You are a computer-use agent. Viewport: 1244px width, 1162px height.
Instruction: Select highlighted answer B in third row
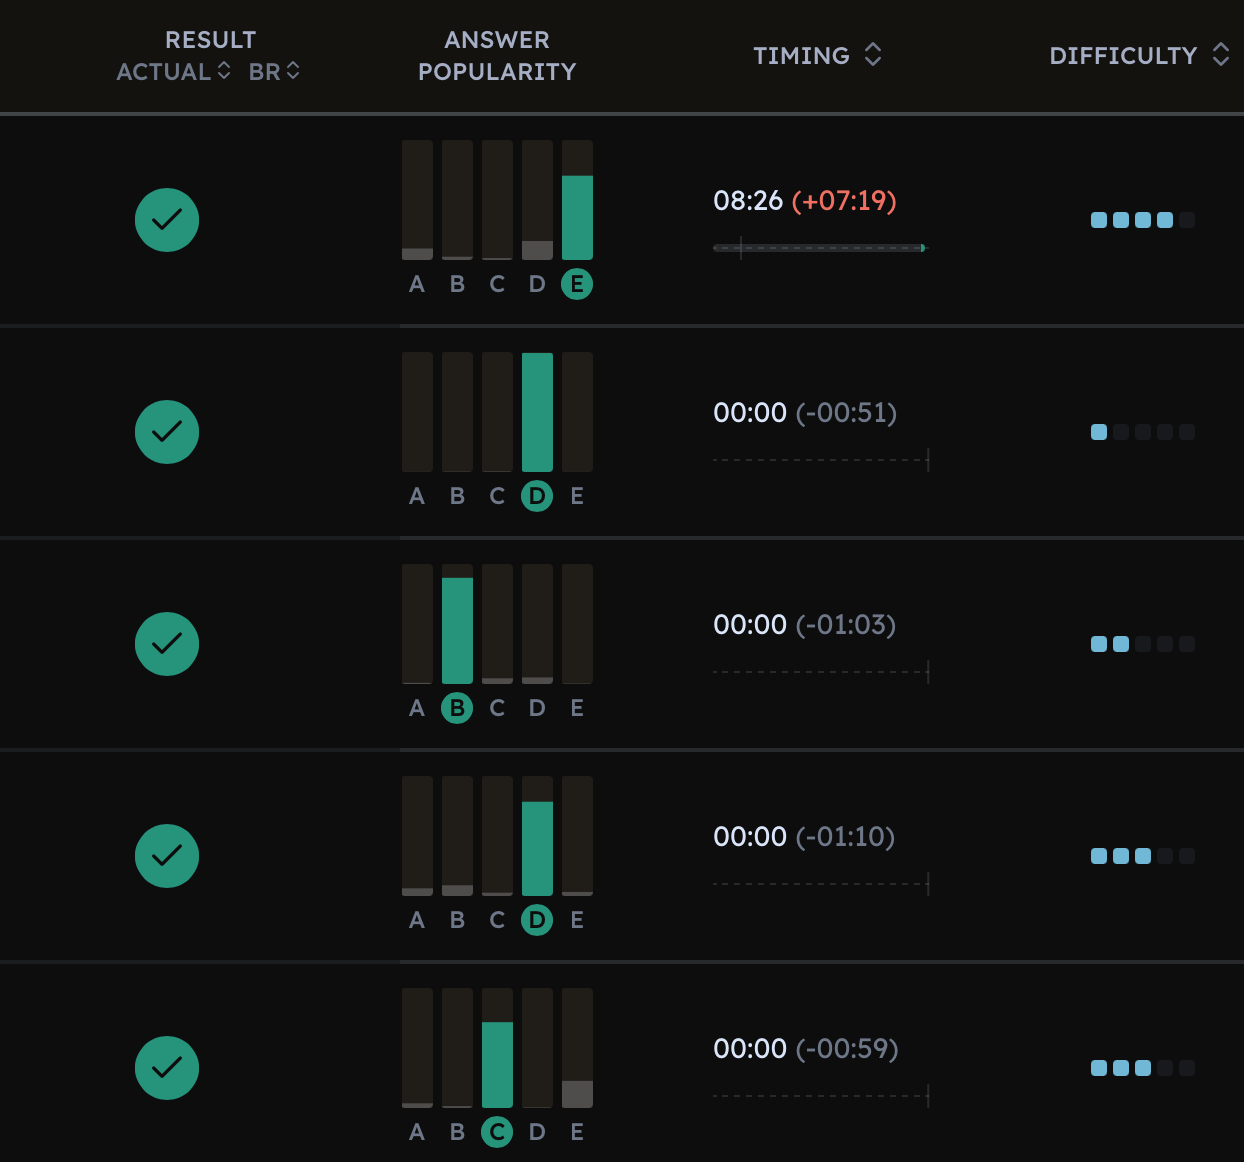[x=457, y=708]
